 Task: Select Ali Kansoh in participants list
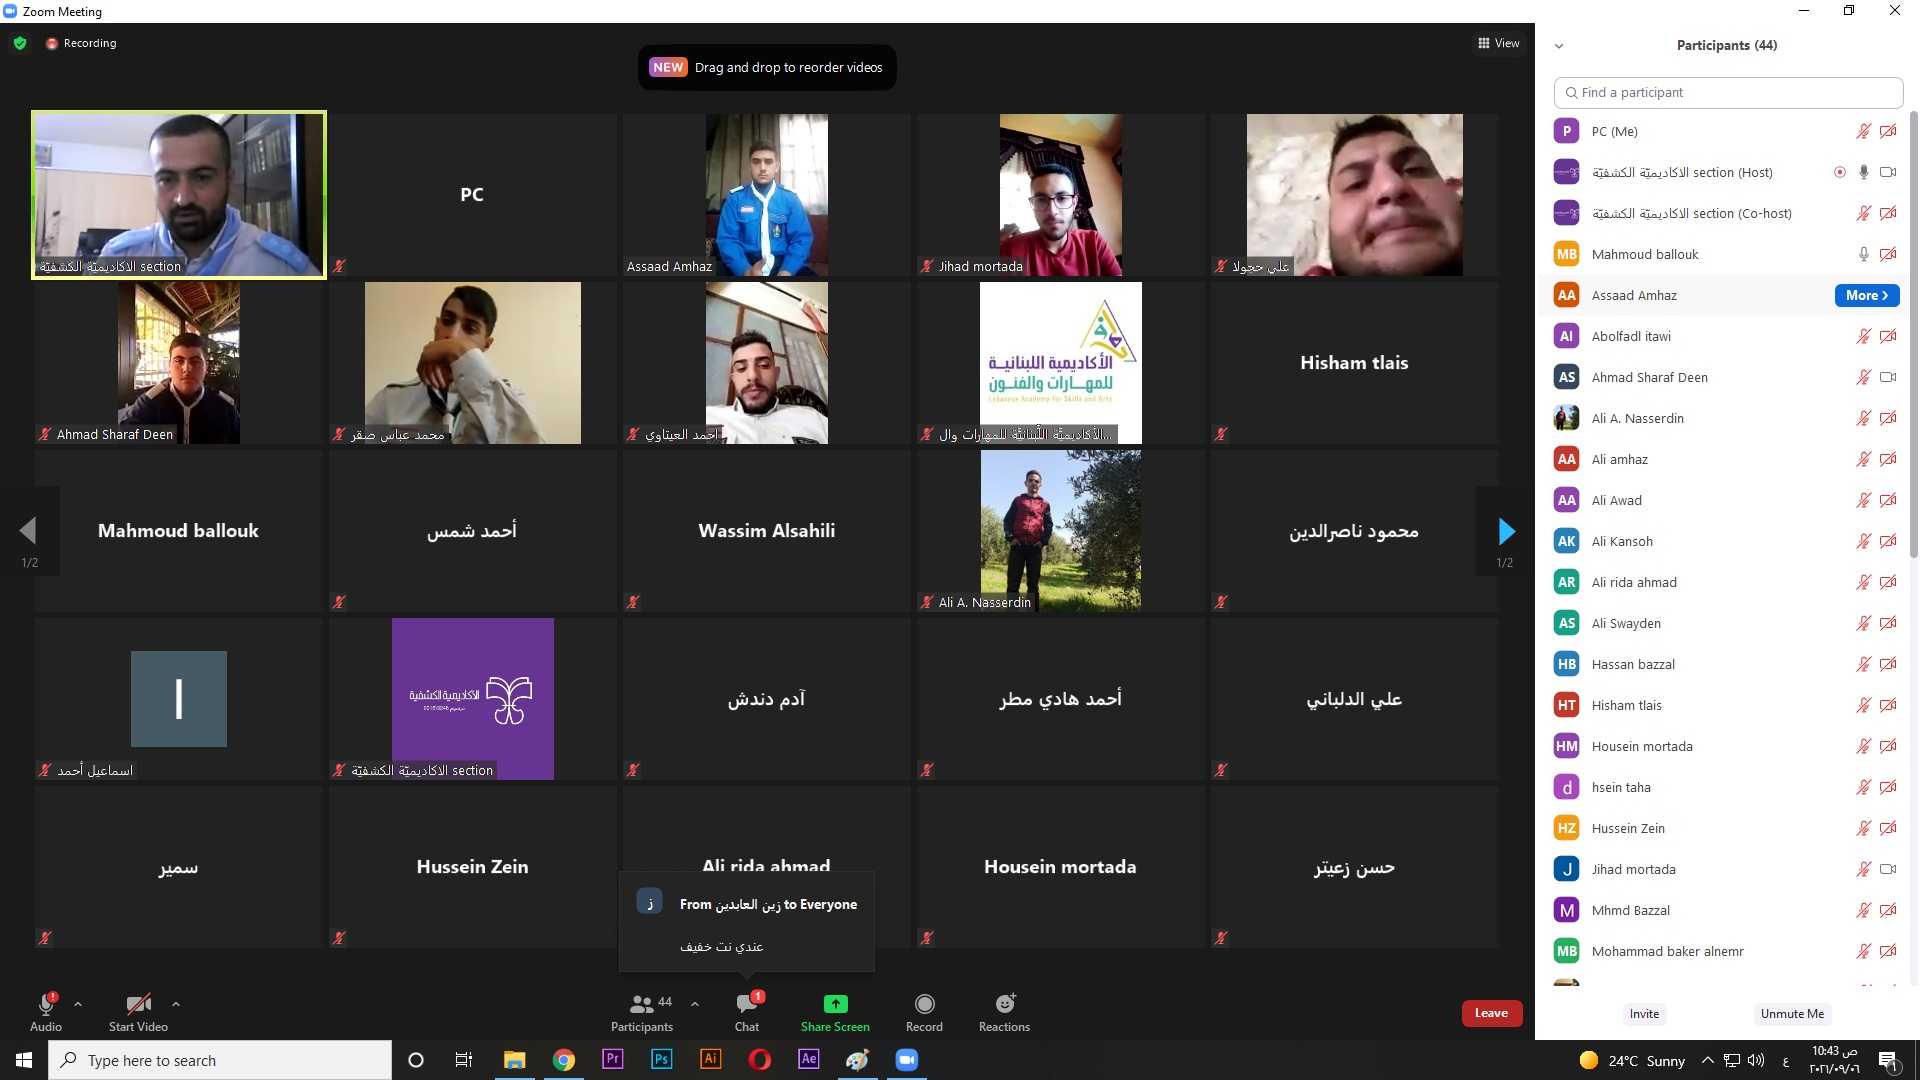[1621, 541]
